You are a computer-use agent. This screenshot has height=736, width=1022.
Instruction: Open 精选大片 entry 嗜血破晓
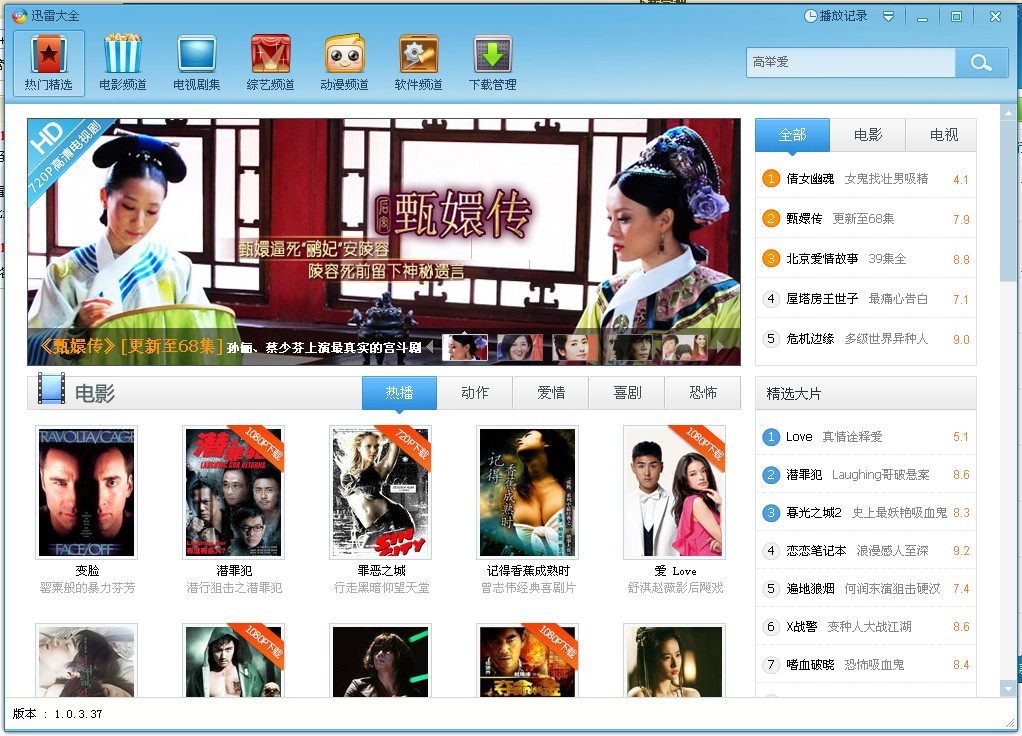[866, 664]
